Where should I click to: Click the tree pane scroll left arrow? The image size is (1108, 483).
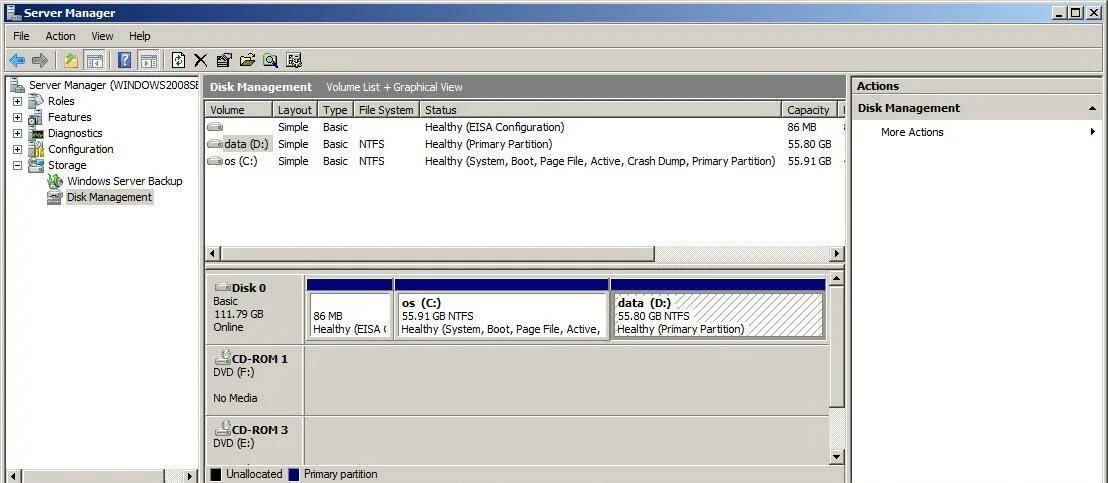coord(13,476)
